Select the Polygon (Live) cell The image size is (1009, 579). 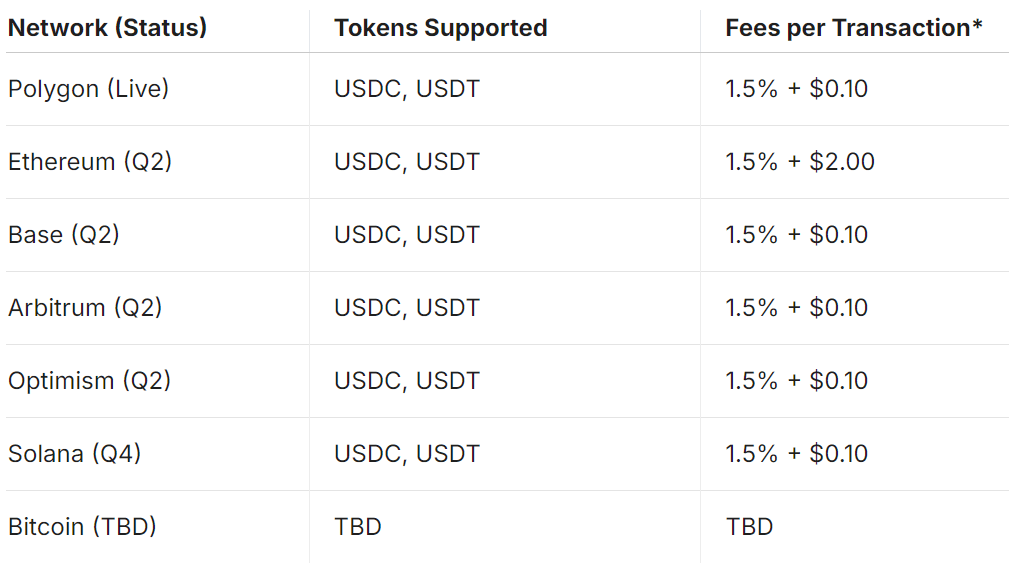click(x=89, y=89)
